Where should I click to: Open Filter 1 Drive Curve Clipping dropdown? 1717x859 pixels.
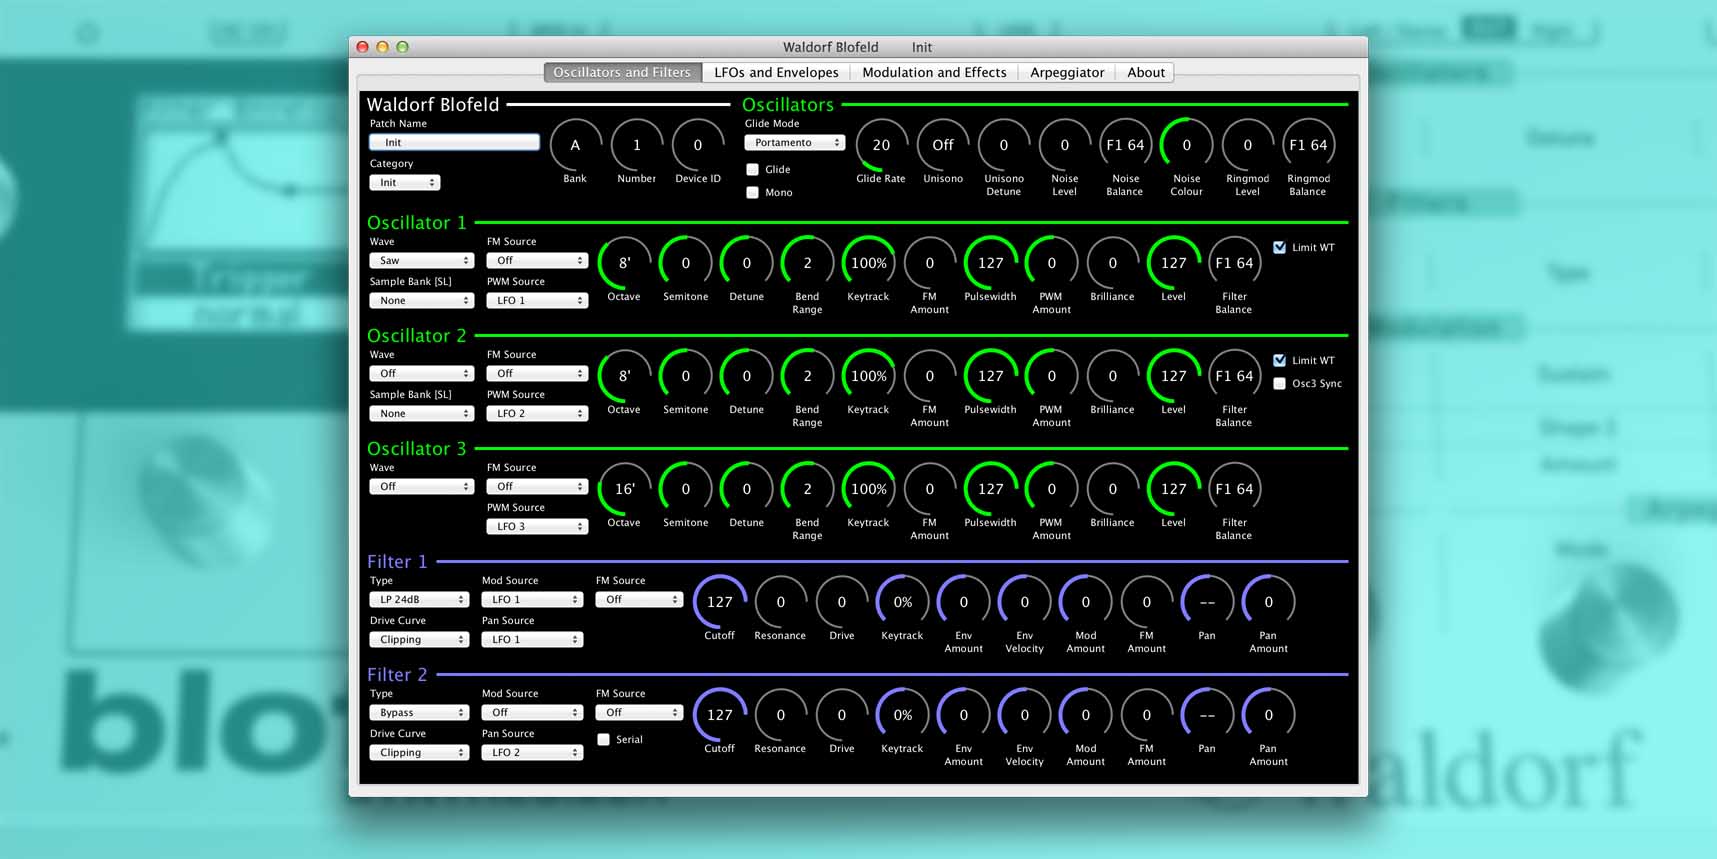(x=419, y=639)
